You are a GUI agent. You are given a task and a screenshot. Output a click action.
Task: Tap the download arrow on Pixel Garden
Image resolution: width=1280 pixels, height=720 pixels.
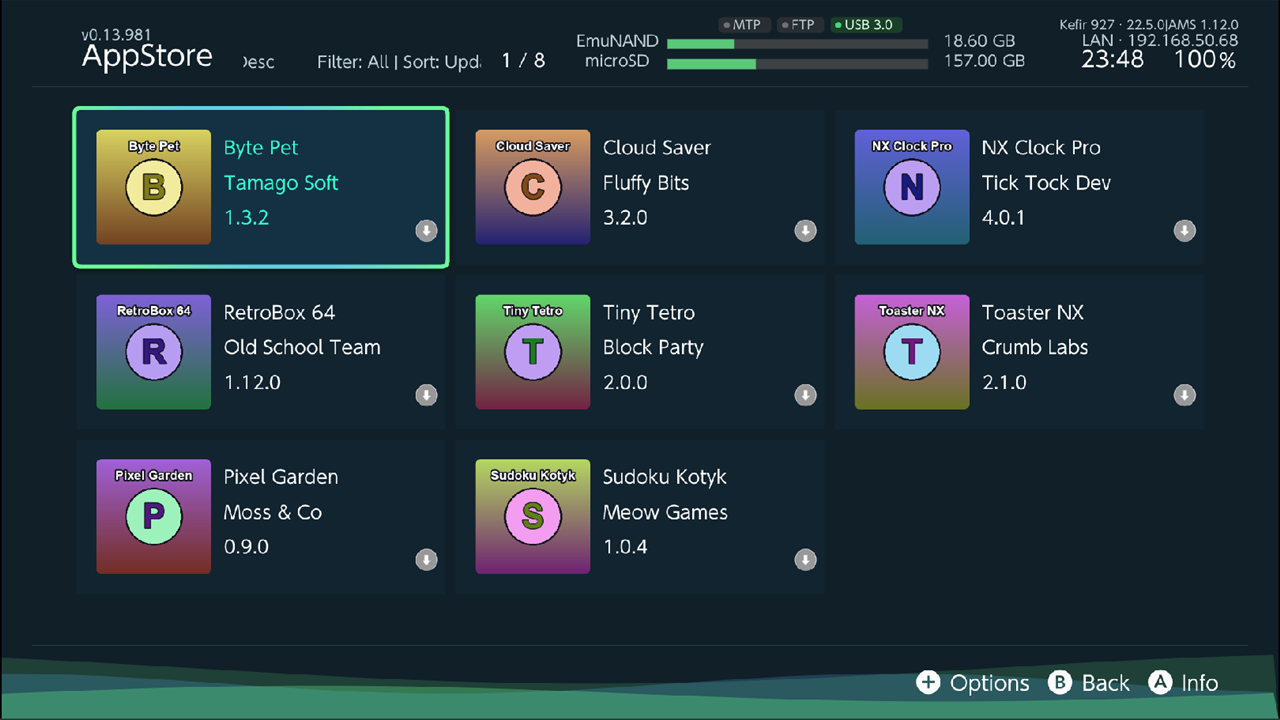click(426, 561)
